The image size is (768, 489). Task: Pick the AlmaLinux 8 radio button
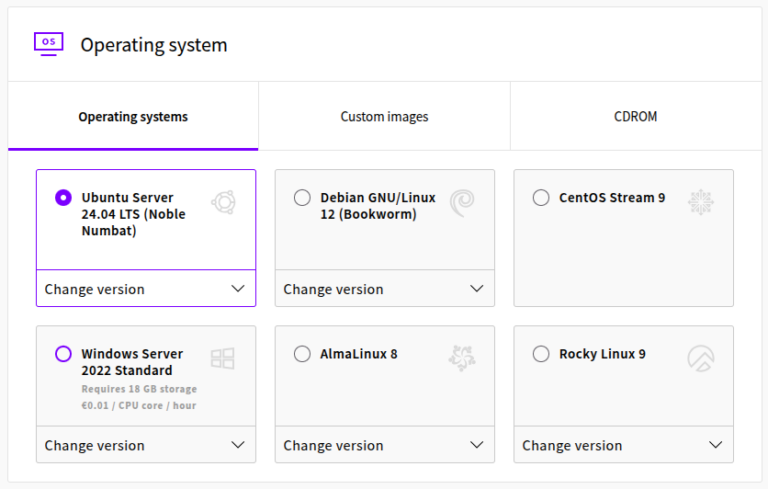pyautogui.click(x=302, y=354)
